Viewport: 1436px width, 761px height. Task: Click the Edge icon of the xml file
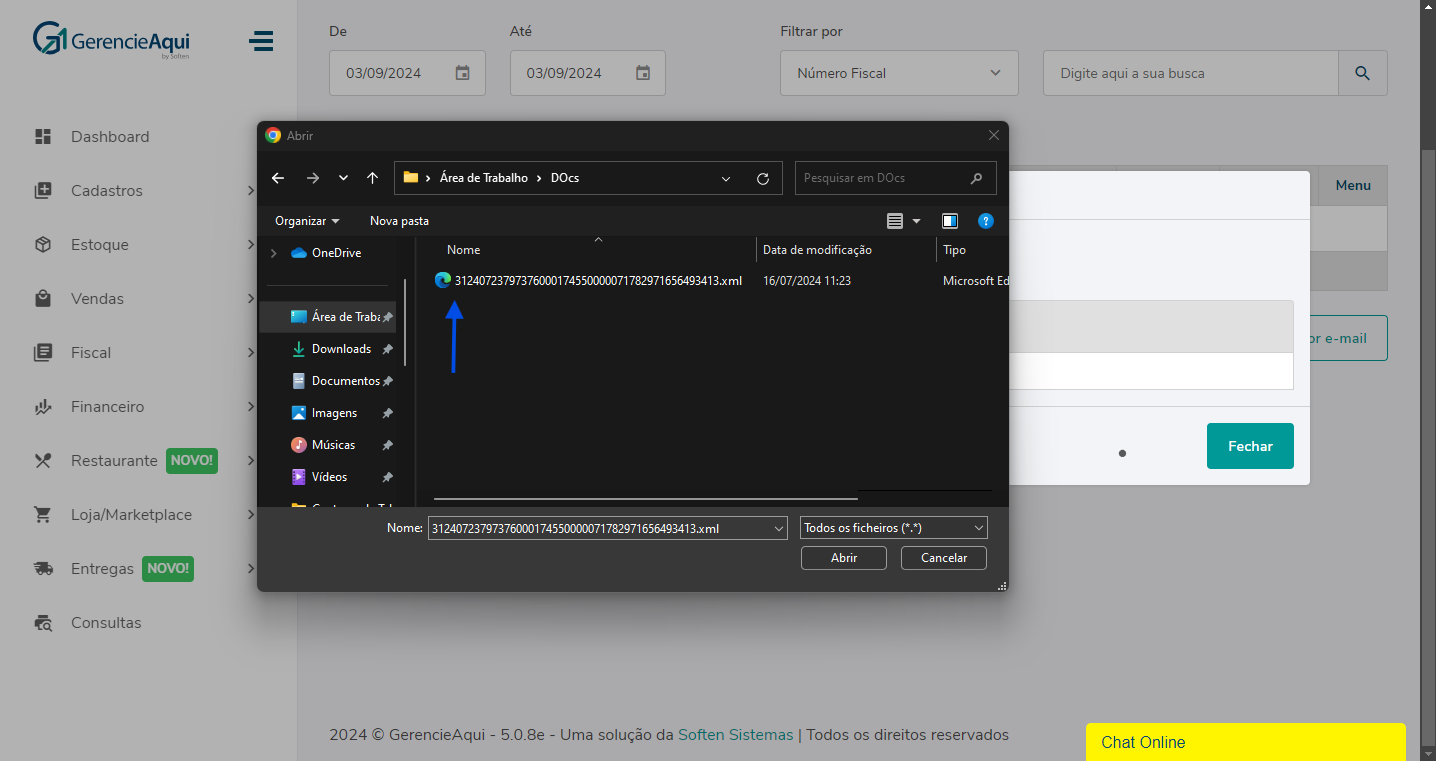[443, 280]
